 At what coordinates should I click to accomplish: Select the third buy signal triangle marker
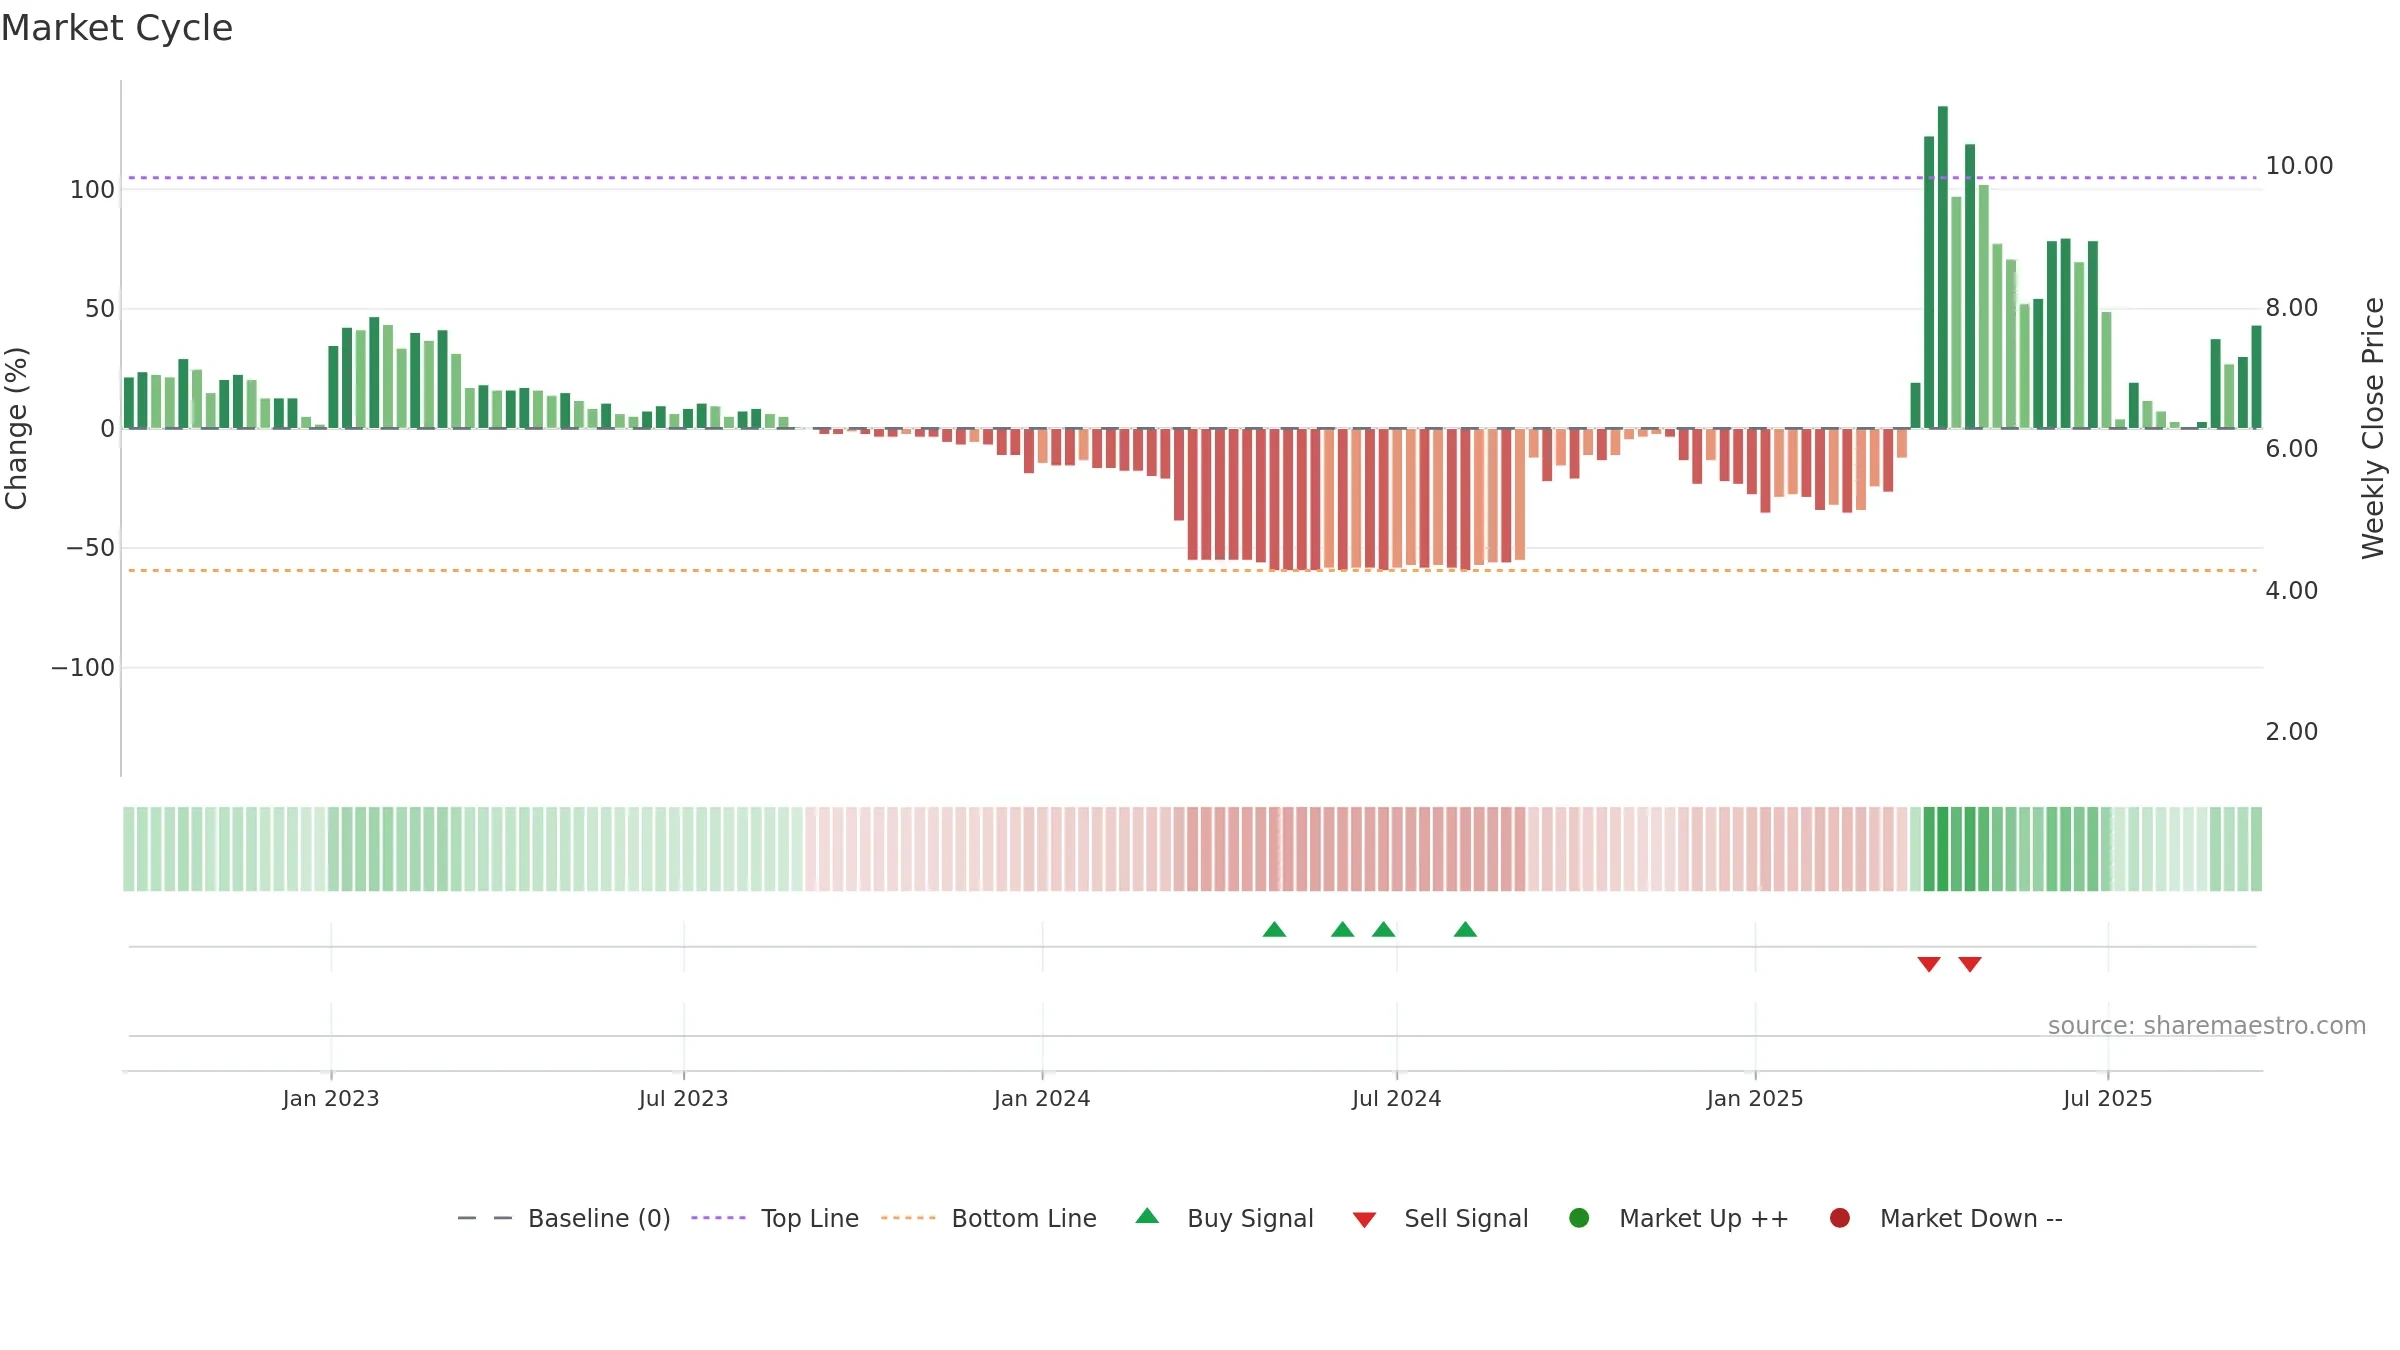1384,929
